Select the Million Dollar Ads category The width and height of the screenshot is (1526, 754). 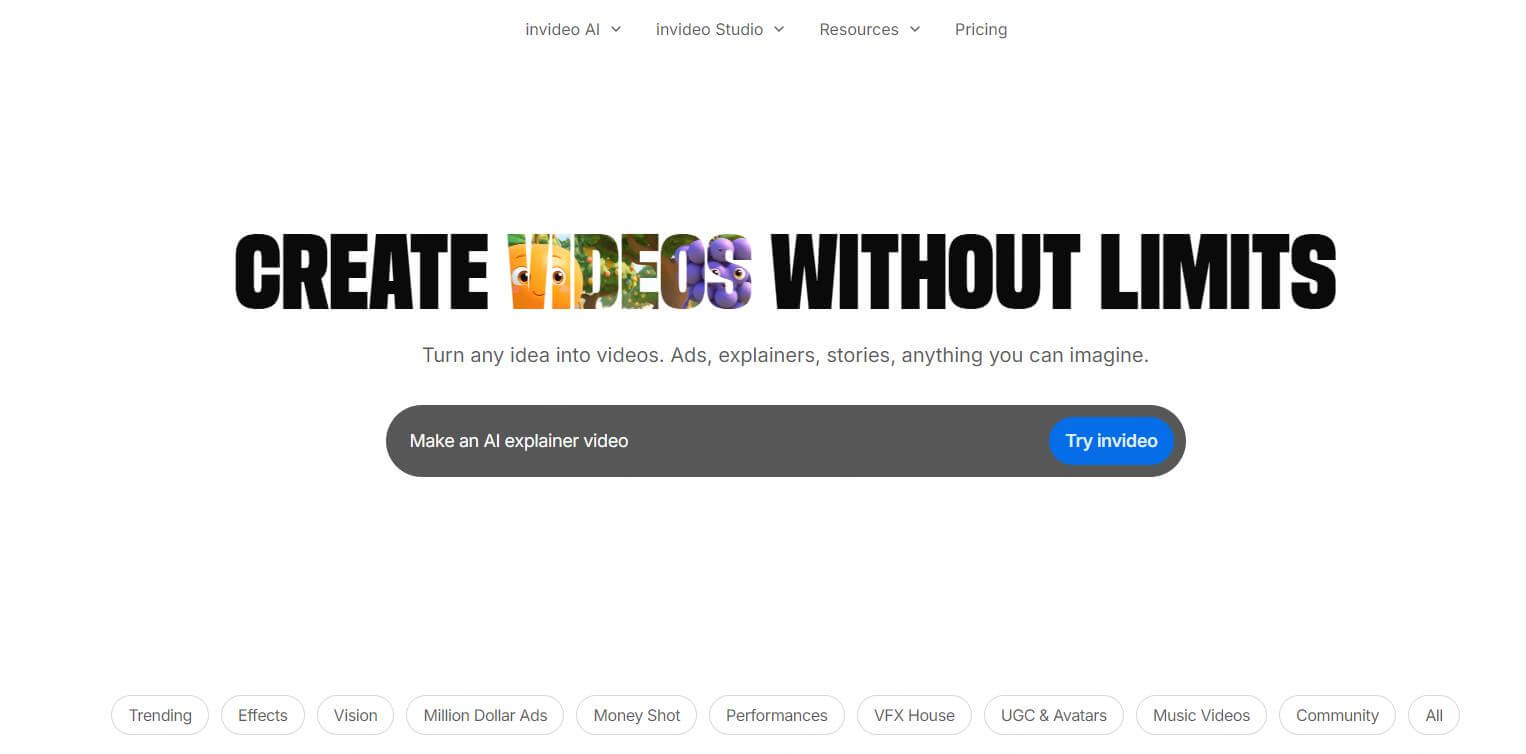[x=484, y=715]
